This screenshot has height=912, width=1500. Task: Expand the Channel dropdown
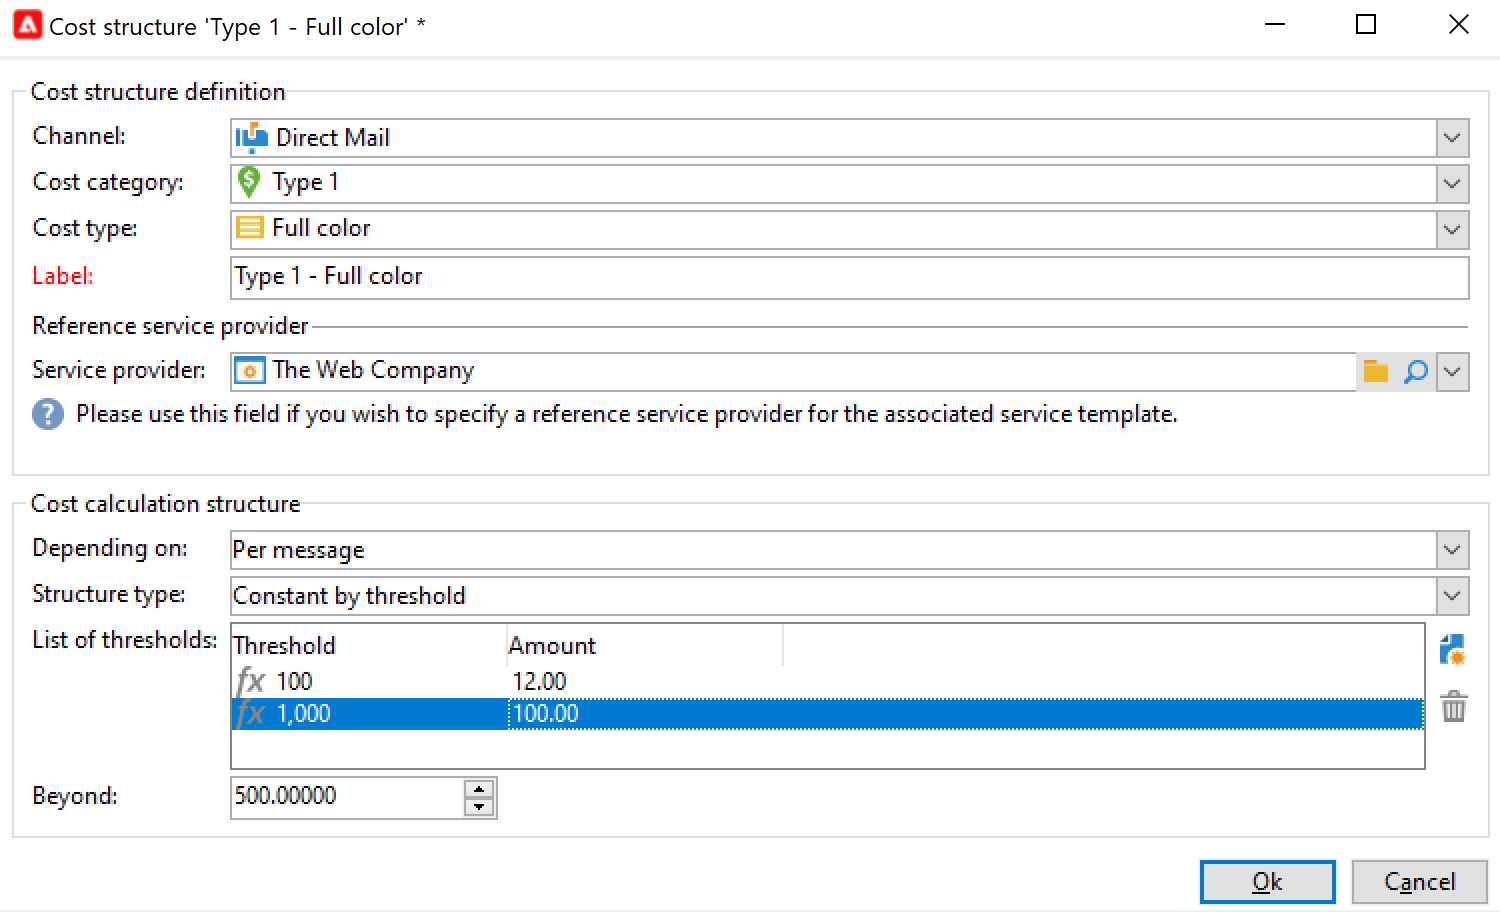(x=1452, y=138)
